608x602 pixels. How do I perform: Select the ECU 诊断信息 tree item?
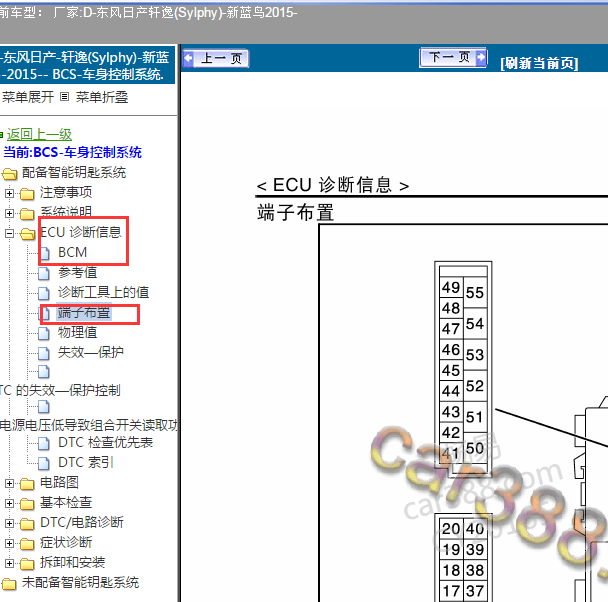(x=81, y=232)
